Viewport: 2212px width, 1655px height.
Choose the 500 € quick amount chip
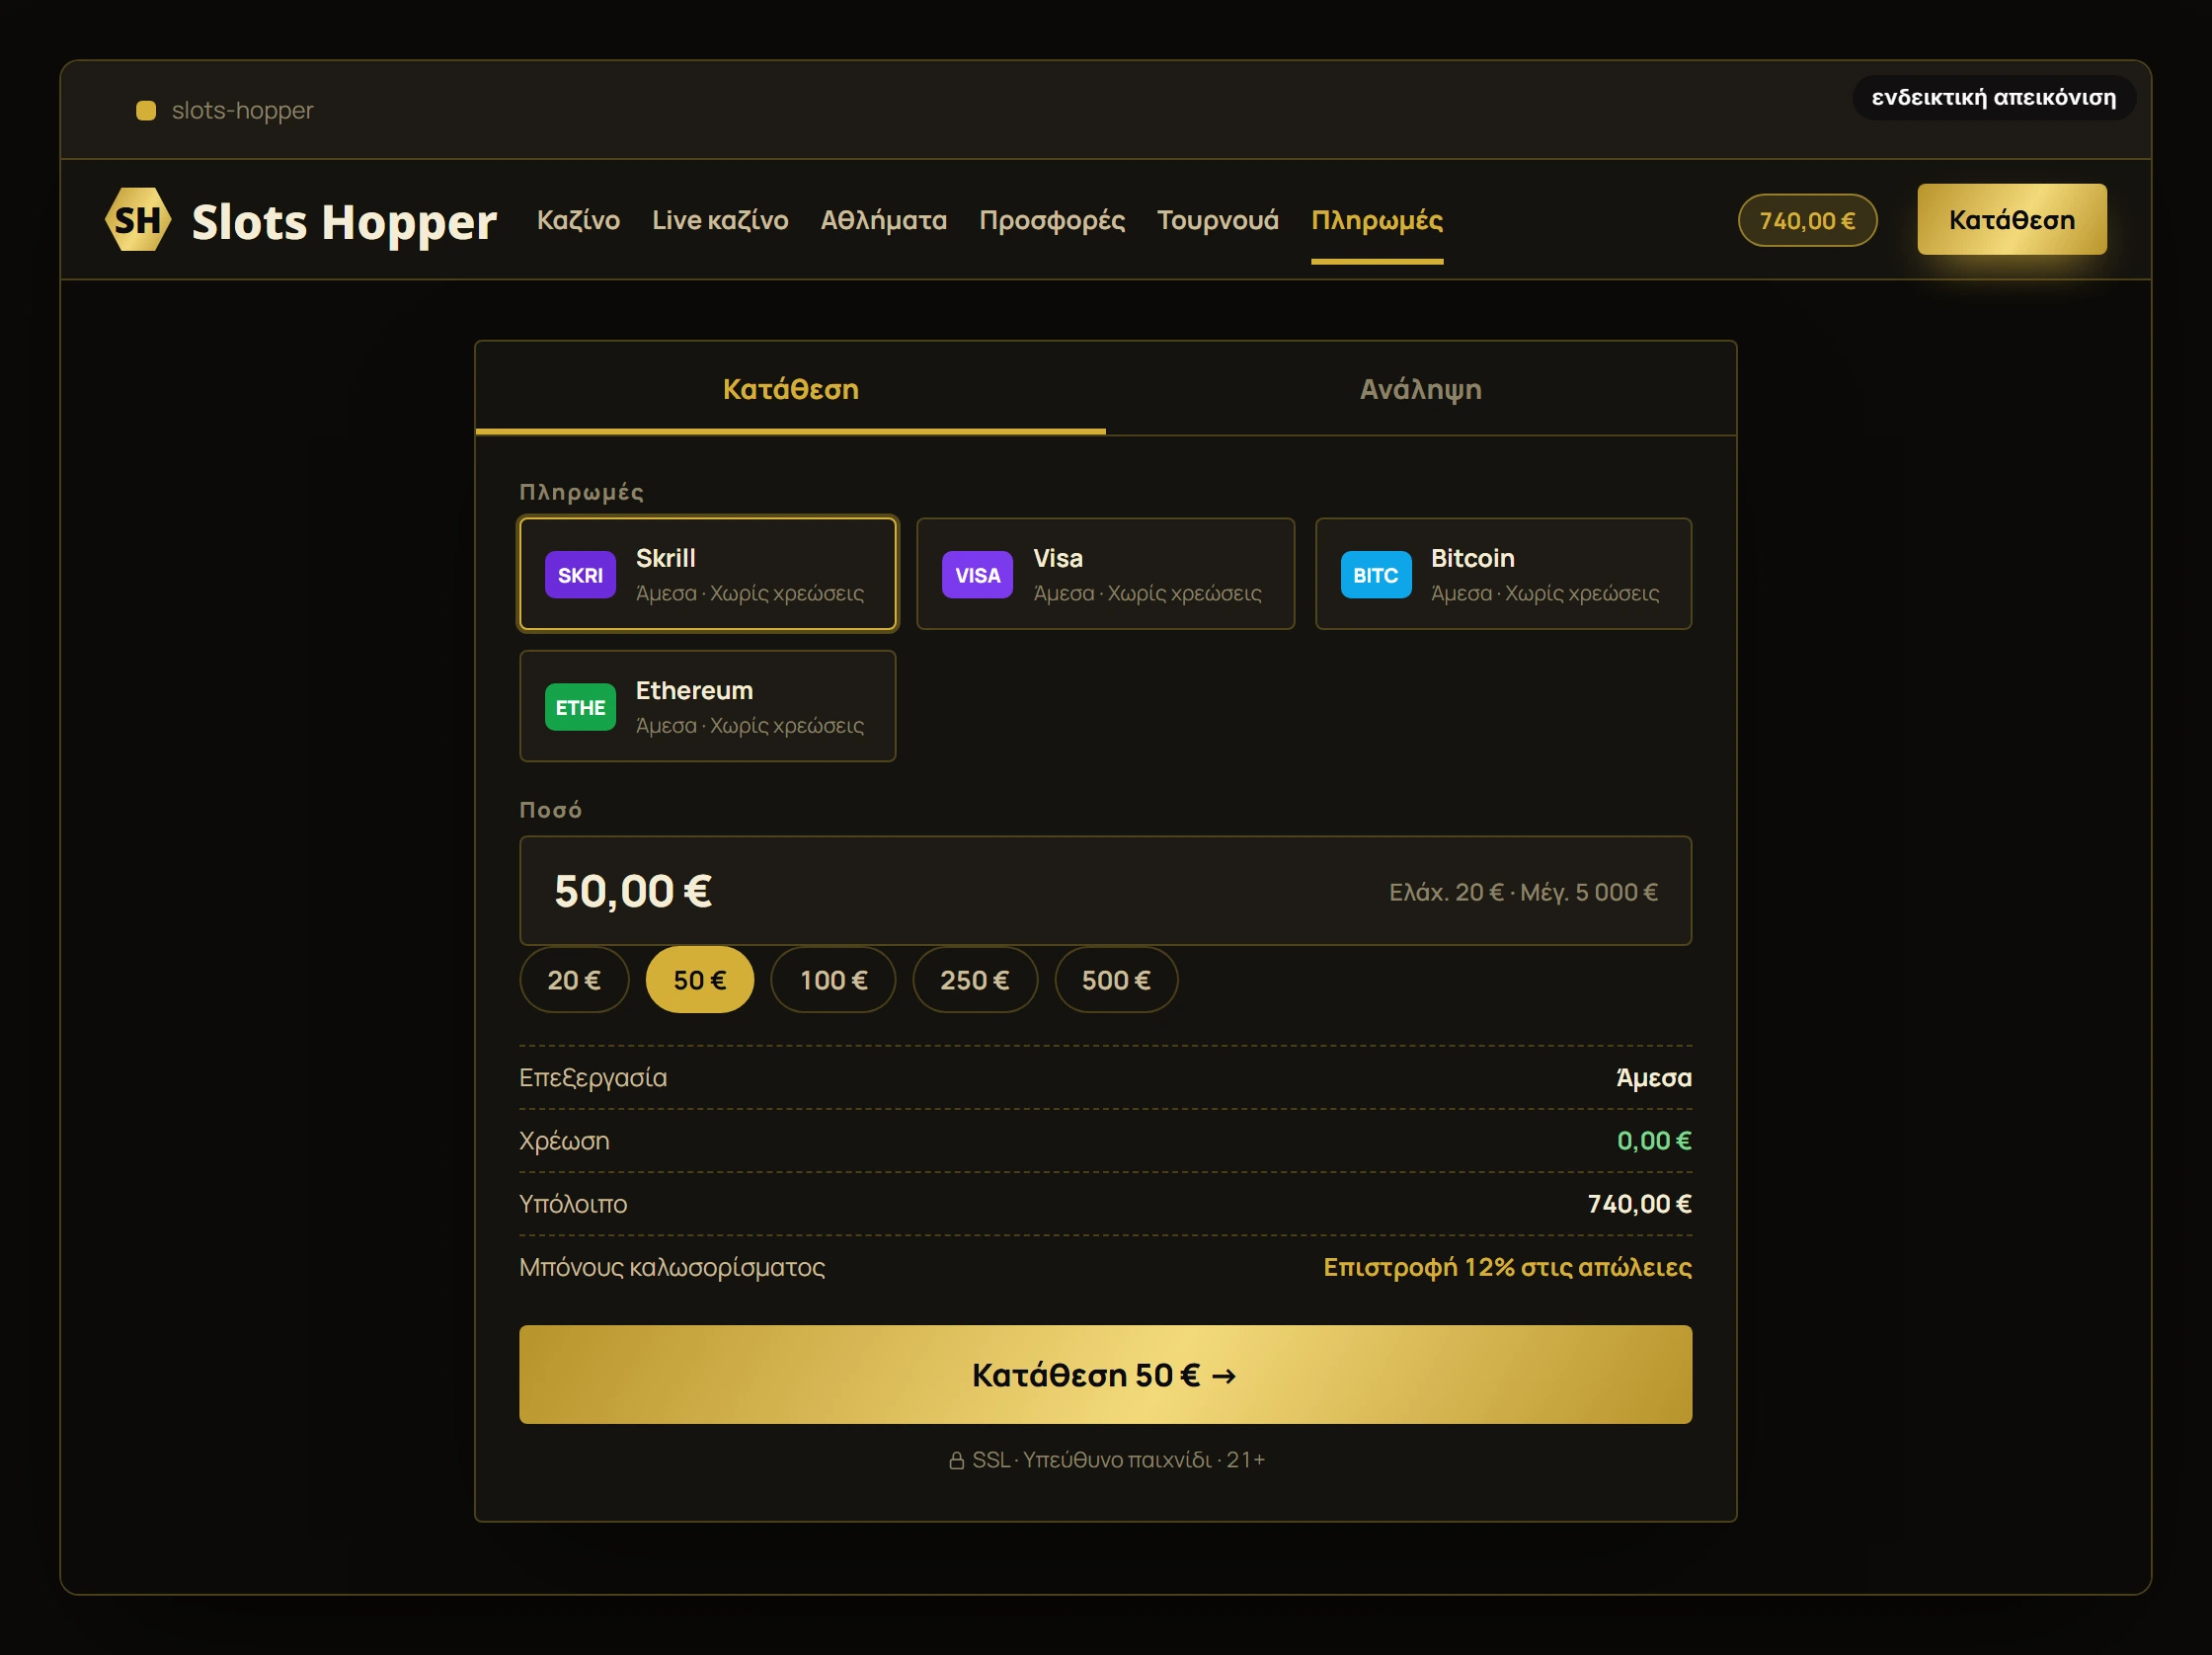tap(1116, 980)
